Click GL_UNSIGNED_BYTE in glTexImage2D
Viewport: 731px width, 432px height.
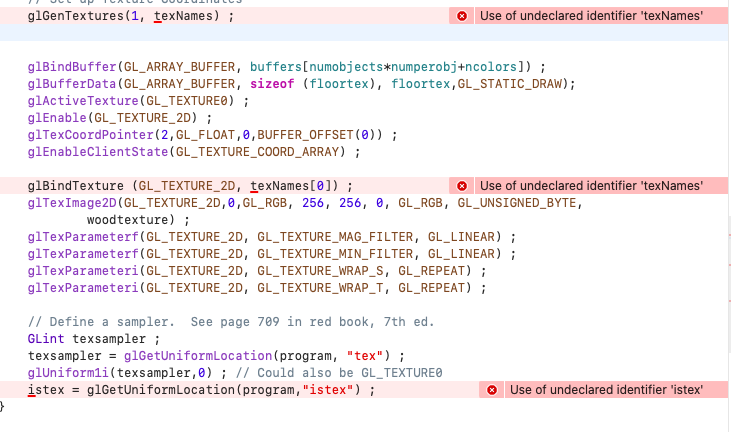(517, 203)
